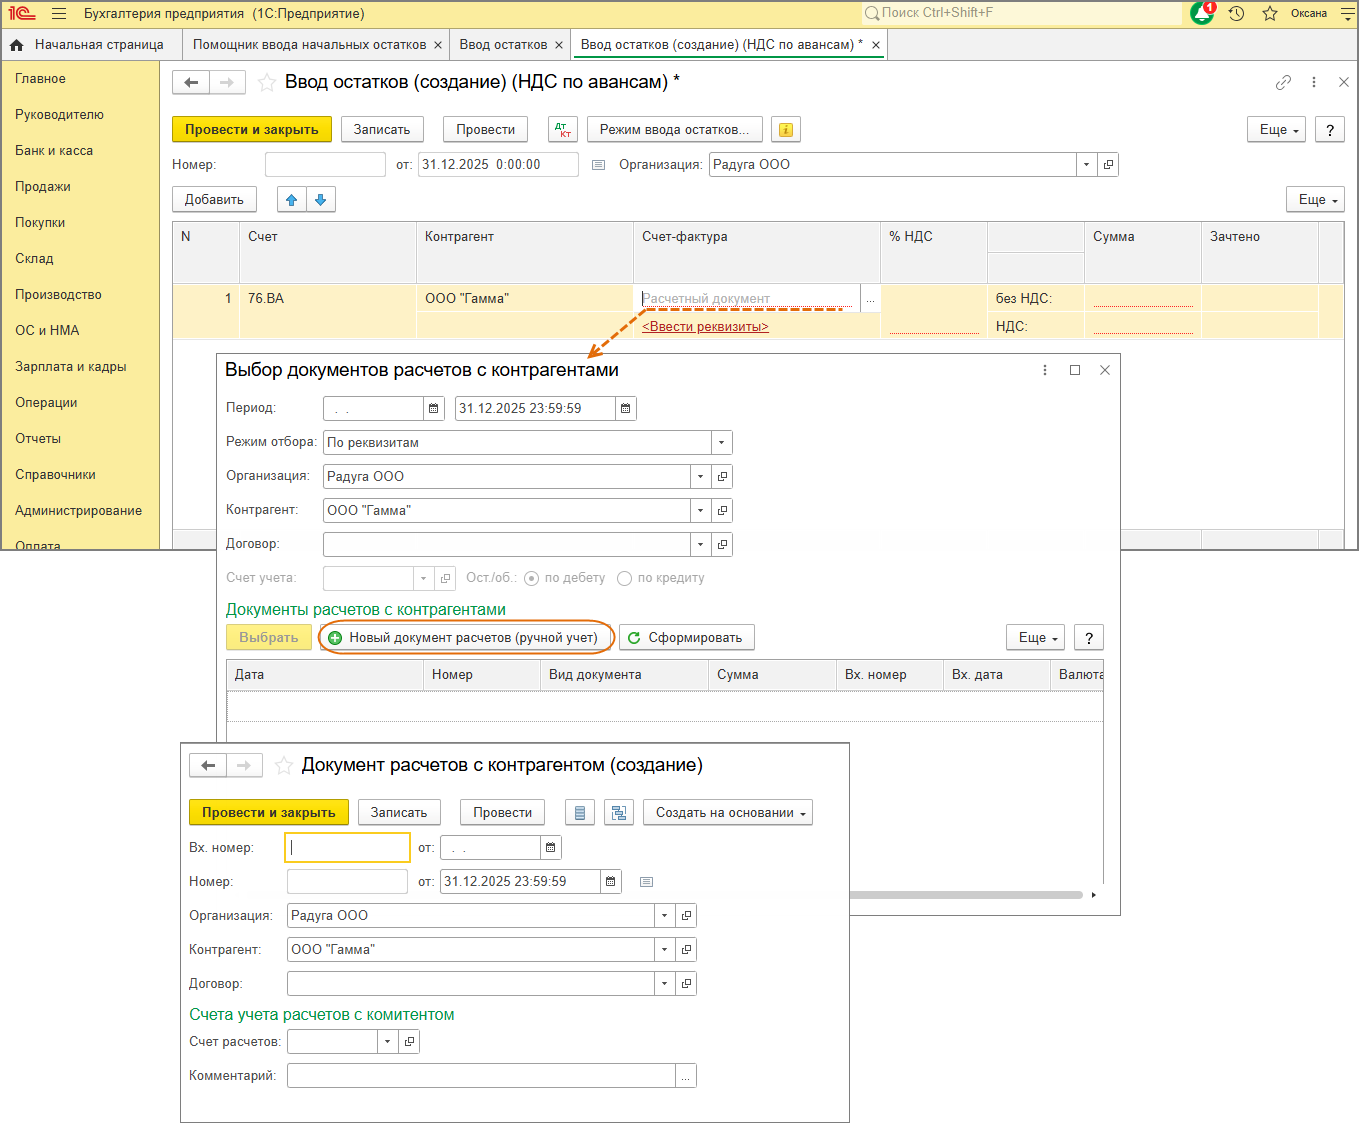This screenshot has height=1126, width=1359.
Task: Expand Организация dropdown in Документ расчетов form
Action: coord(665,916)
